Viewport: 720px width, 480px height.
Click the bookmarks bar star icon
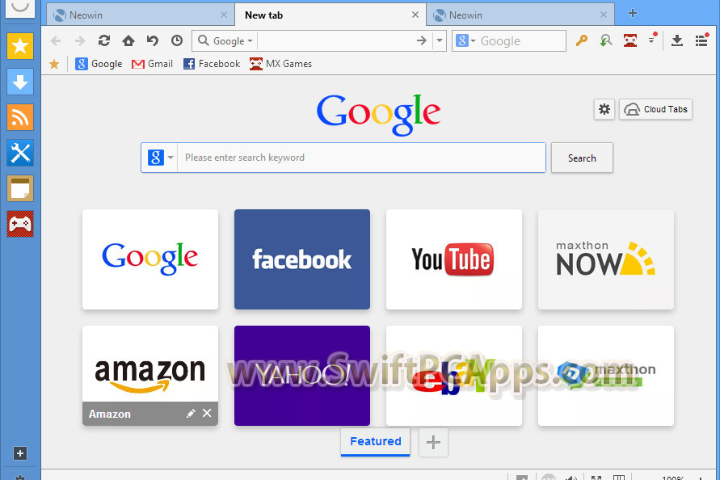point(54,64)
